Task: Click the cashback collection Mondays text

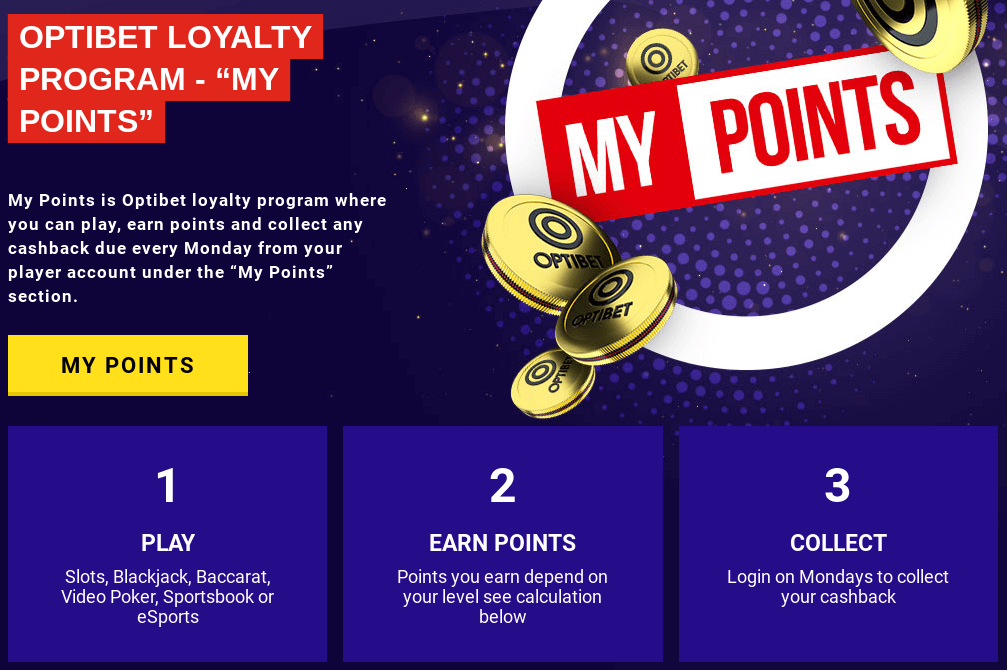Action: 838,587
